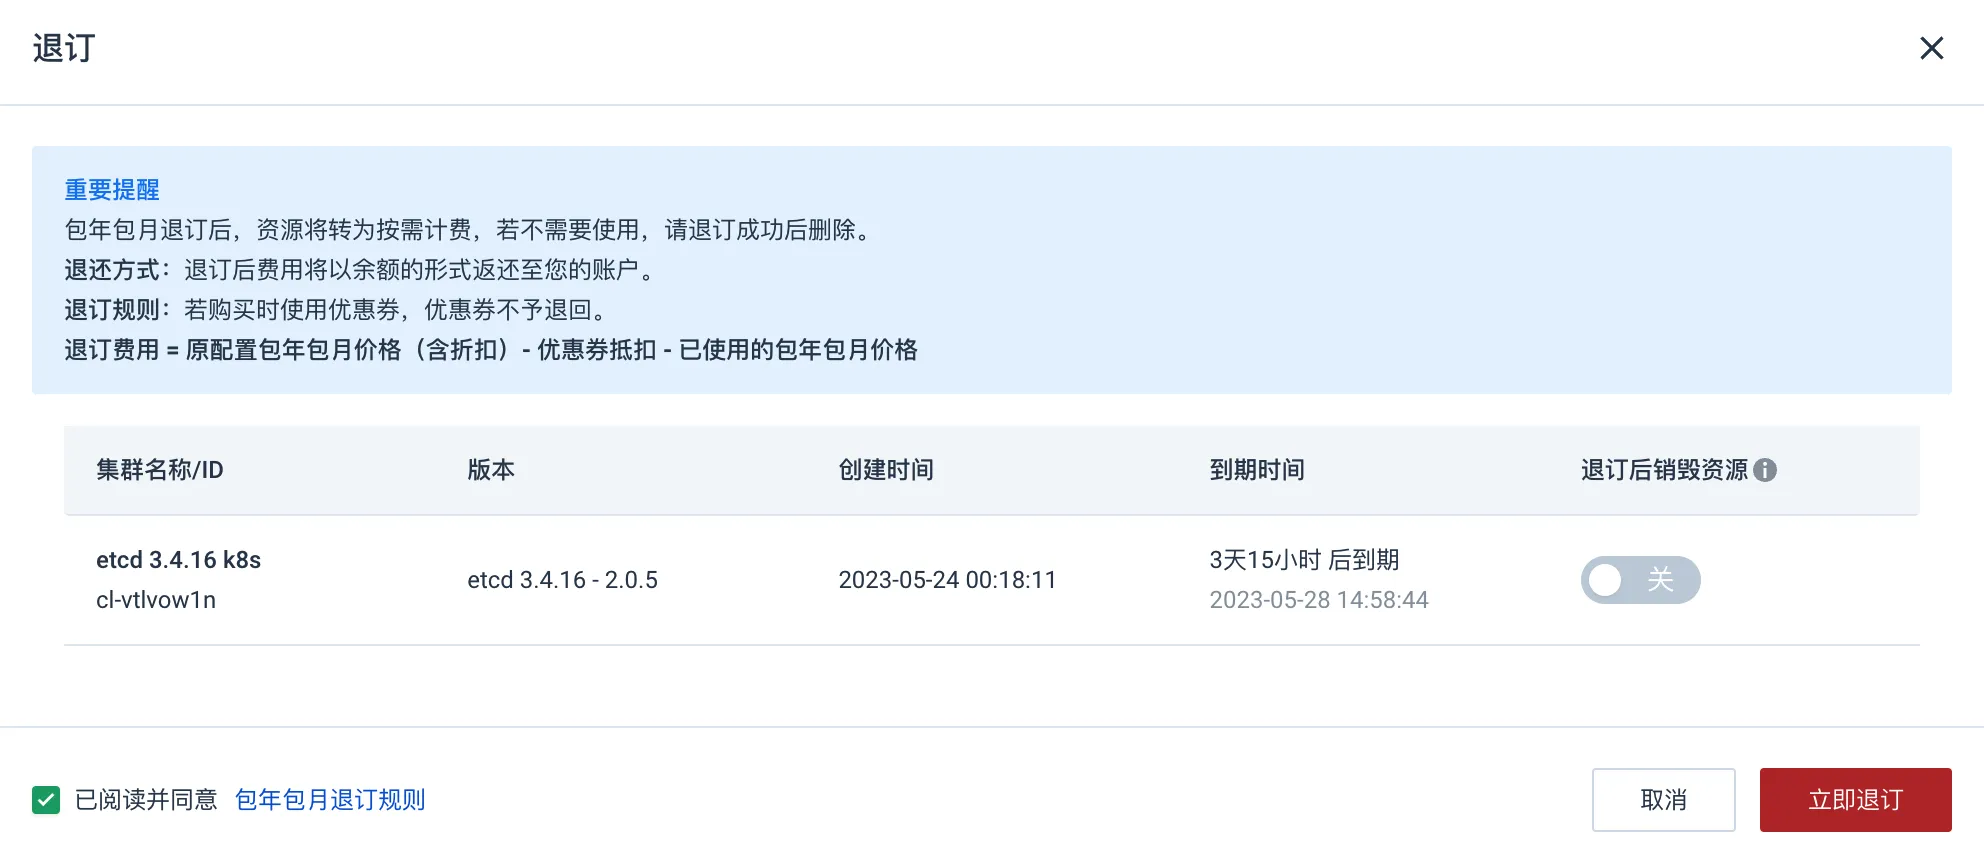Click the 版本 column header

(491, 470)
